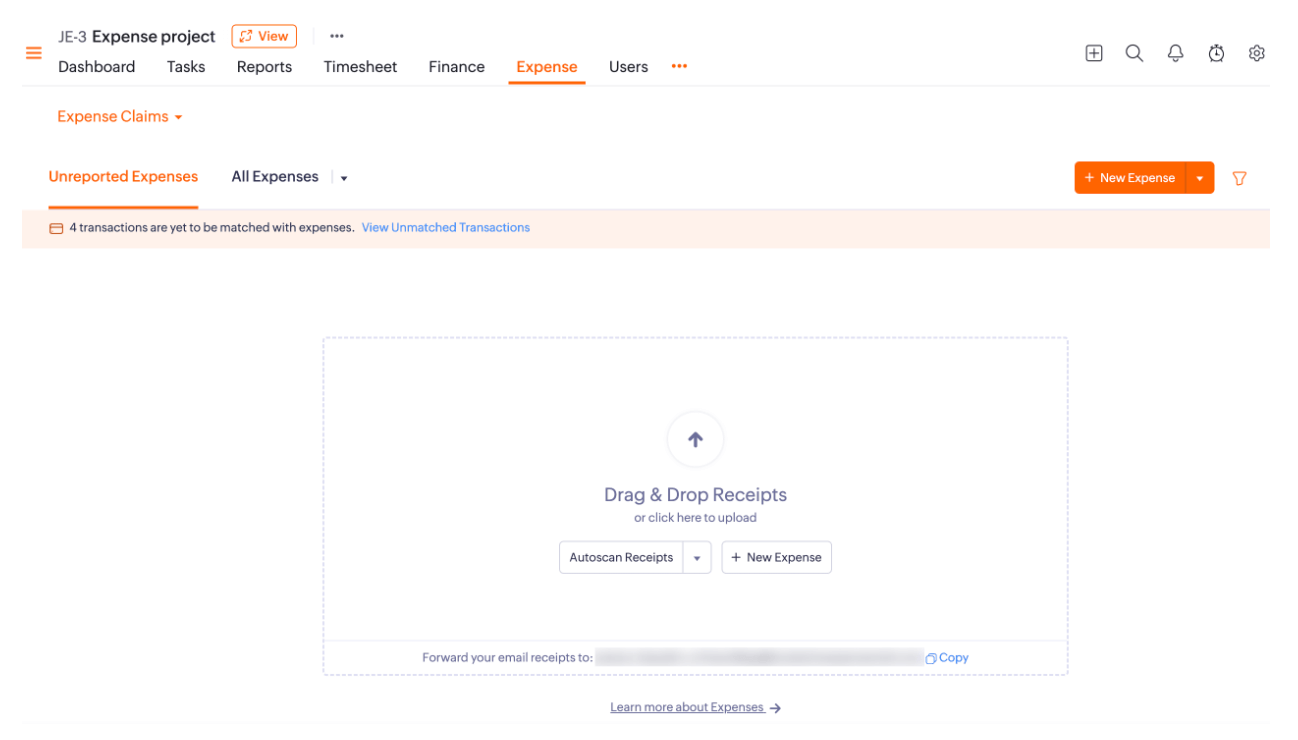The height and width of the screenshot is (740, 1298).
Task: Click the Drag & Drop Receipts upload area
Action: coord(695,494)
